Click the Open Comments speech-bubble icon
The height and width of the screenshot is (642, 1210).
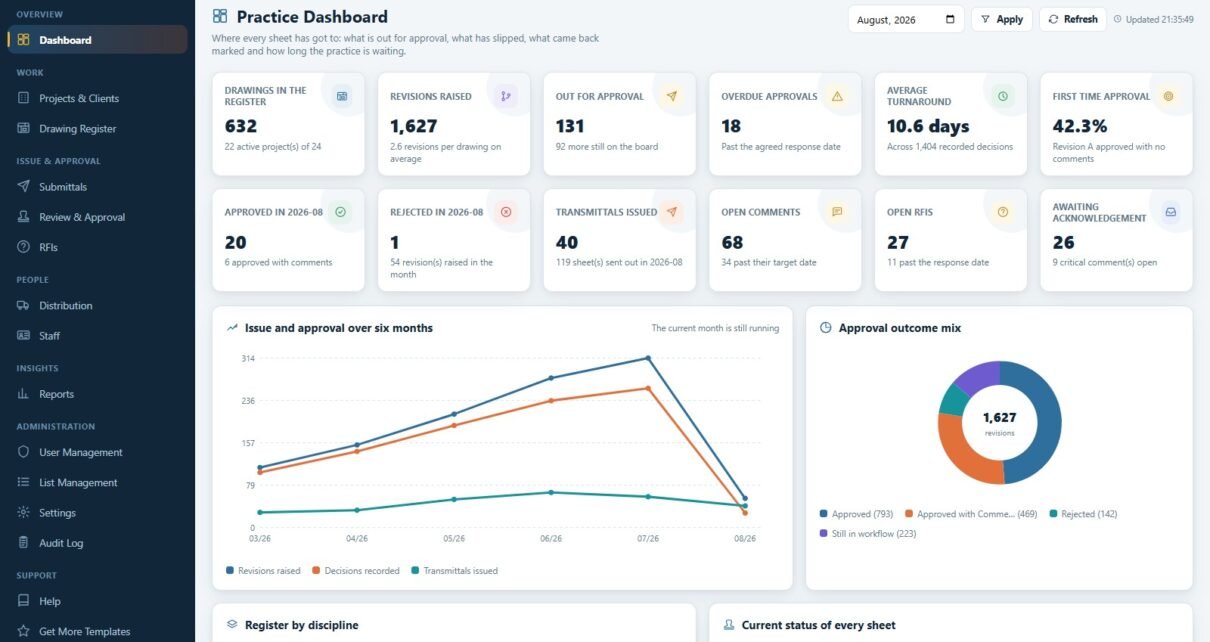point(837,212)
